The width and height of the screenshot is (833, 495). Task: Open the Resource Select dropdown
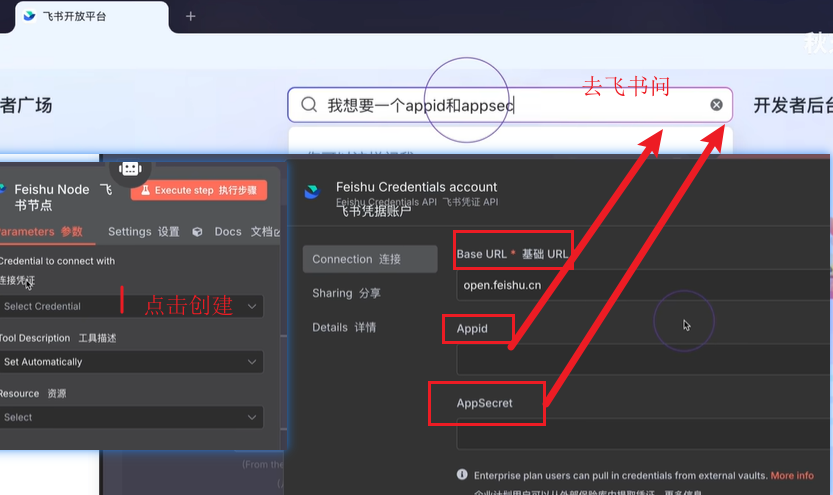pyautogui.click(x=131, y=417)
